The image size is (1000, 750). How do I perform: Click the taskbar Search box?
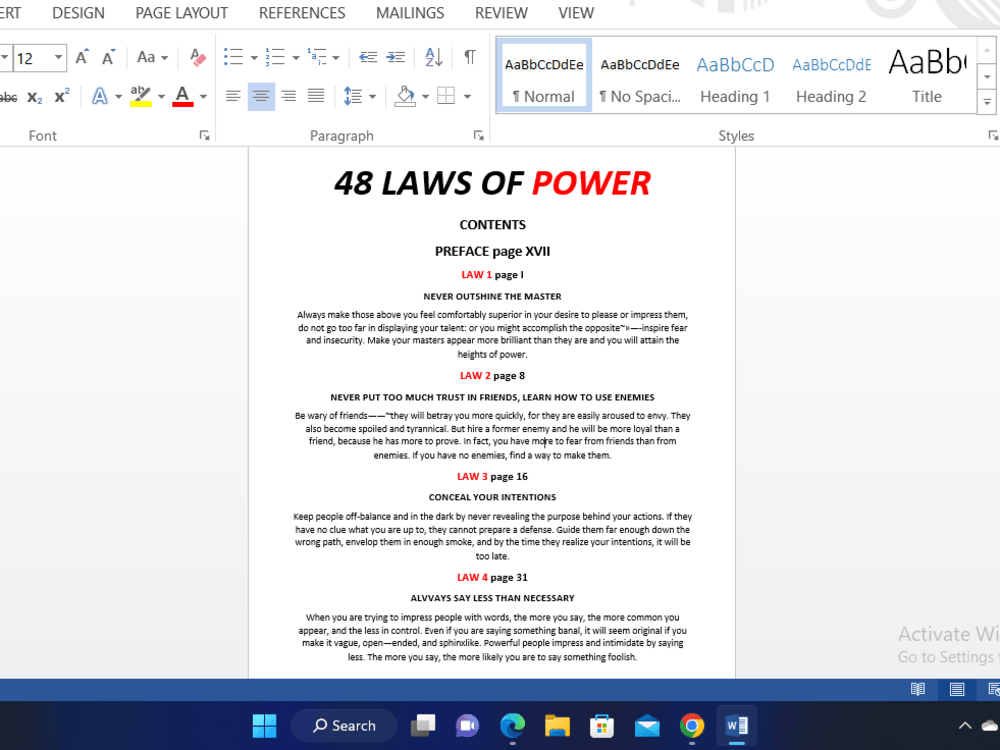(344, 726)
